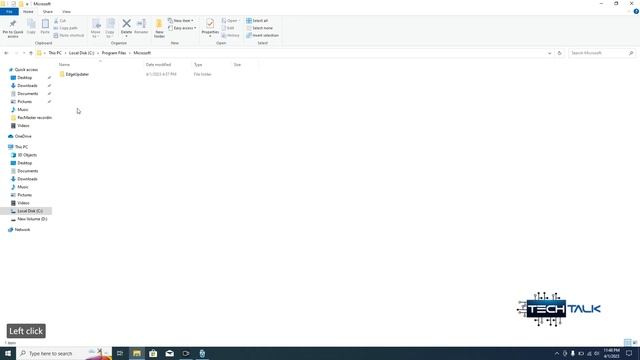Screen dimensions: 640x360
Task: Create a folder with New folder icon
Action: [x=159, y=24]
